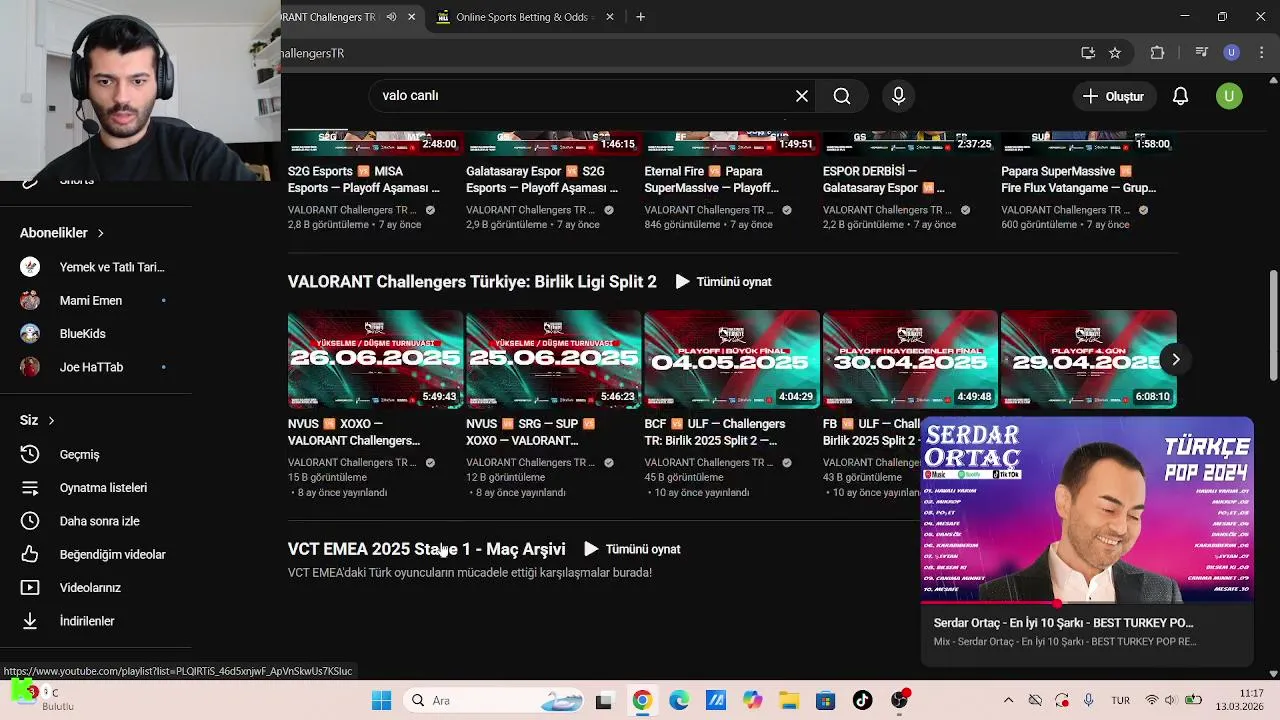Screen dimensions: 1280x720
Task: Play all of VCT EMEA 2025 Maç Arşivi
Action: coord(632,549)
